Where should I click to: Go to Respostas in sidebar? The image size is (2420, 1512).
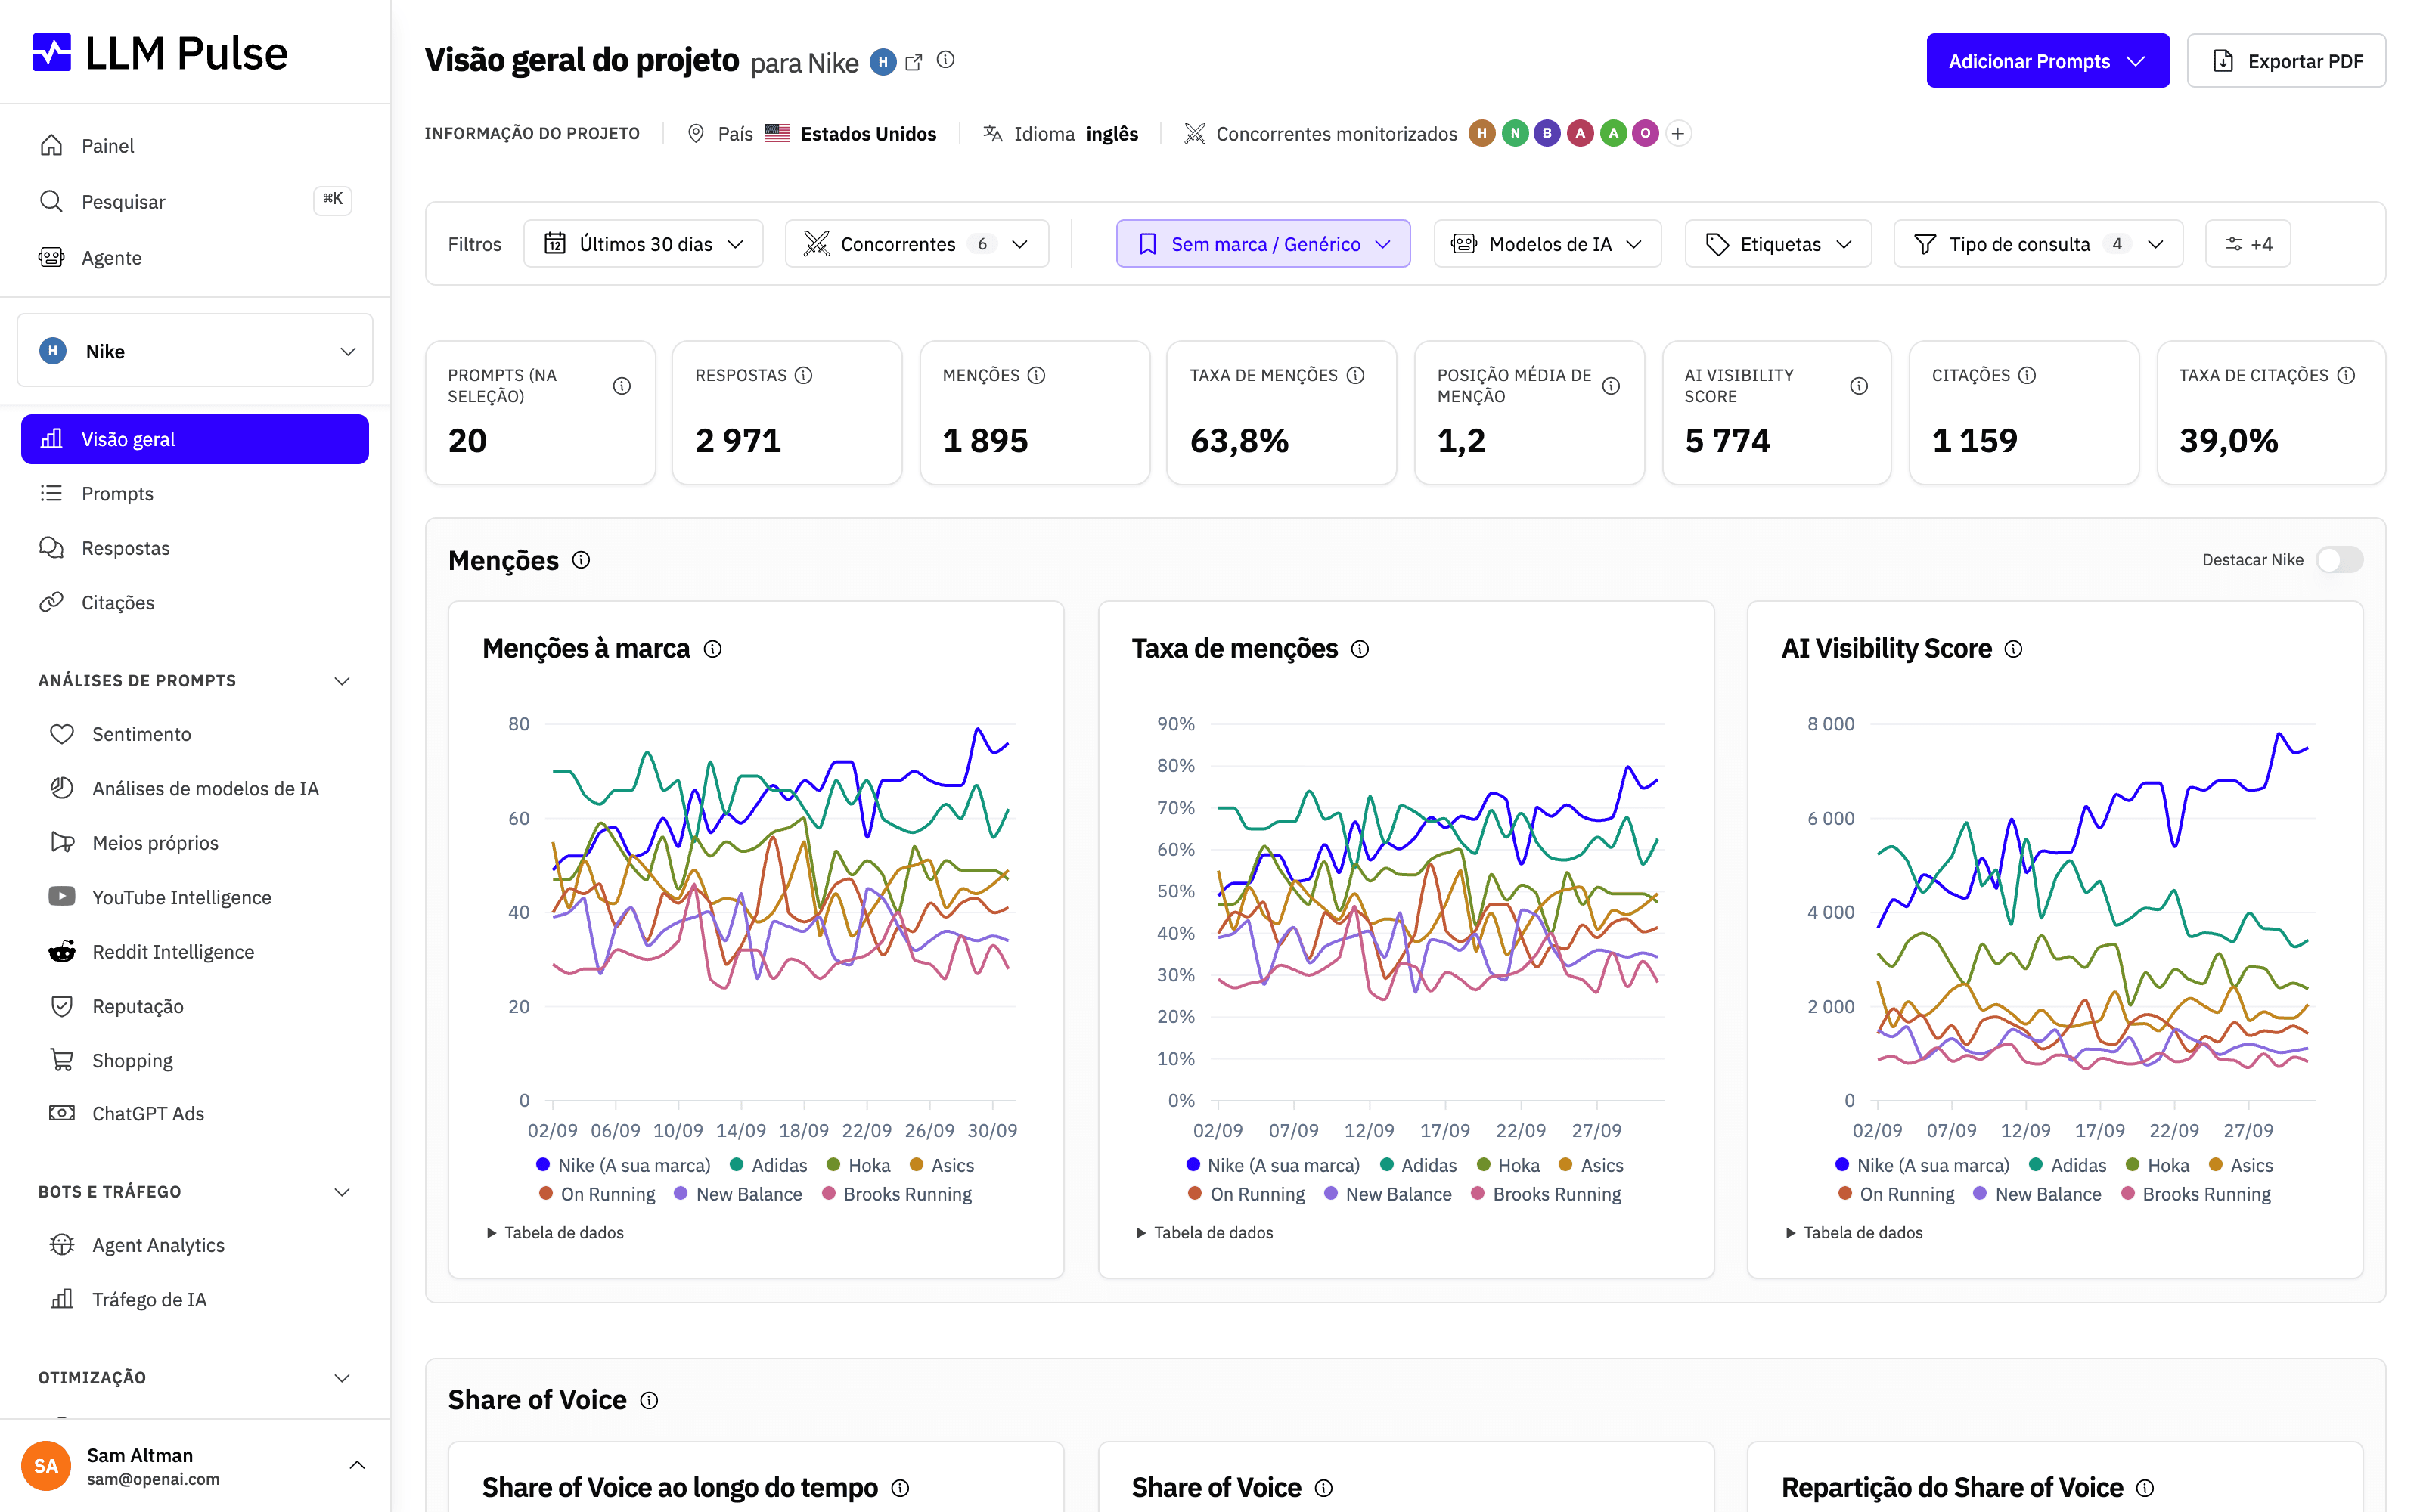click(x=195, y=548)
